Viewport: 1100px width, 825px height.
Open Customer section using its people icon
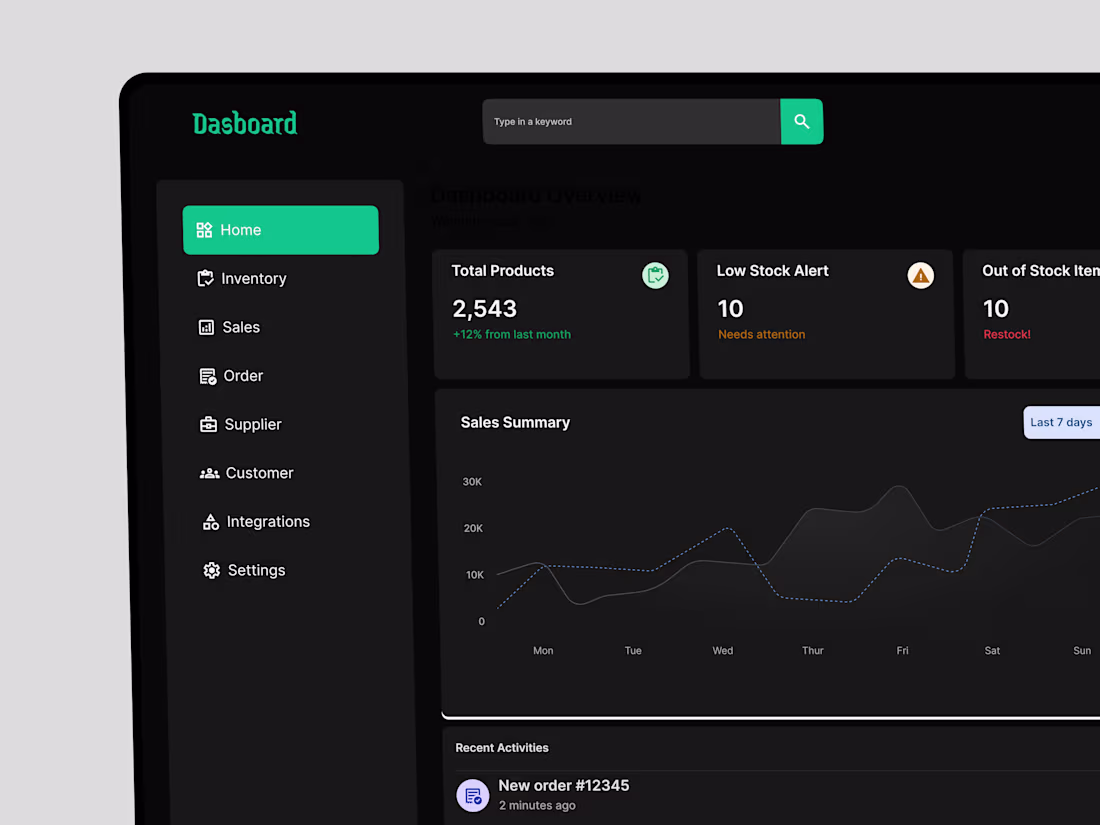tap(209, 472)
